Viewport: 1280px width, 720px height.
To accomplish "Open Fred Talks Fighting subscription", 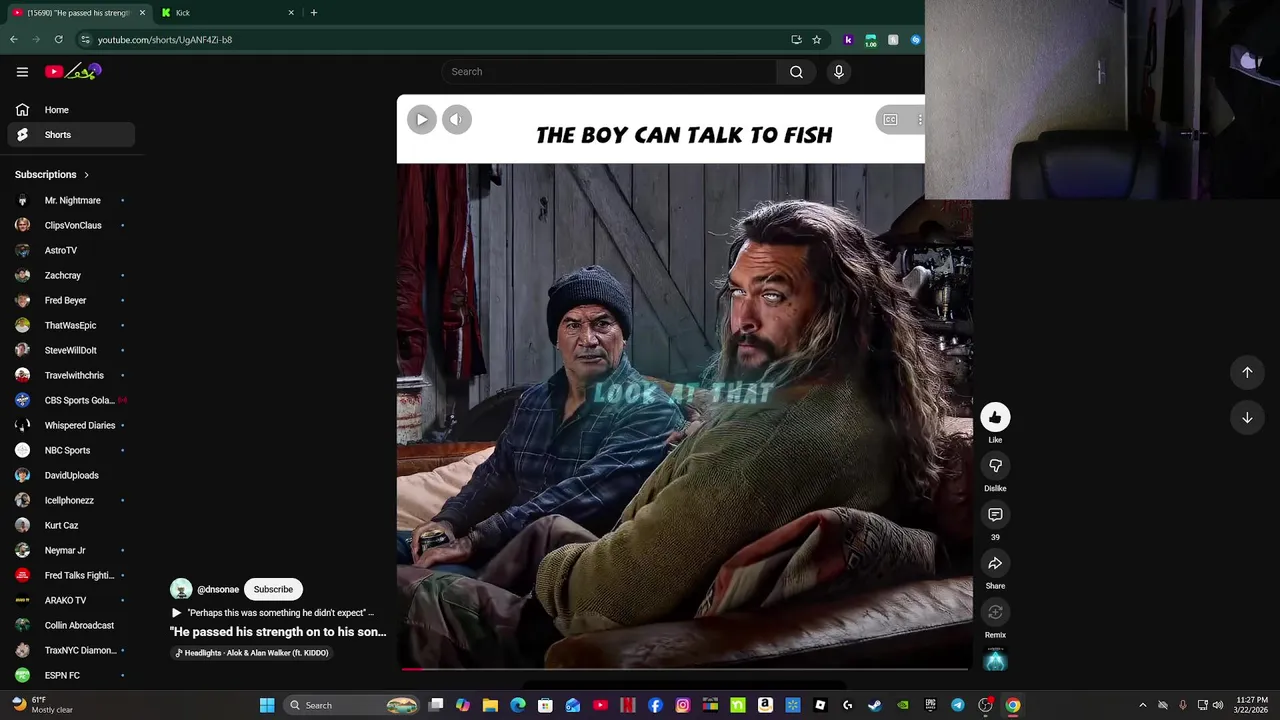I will coord(71,575).
